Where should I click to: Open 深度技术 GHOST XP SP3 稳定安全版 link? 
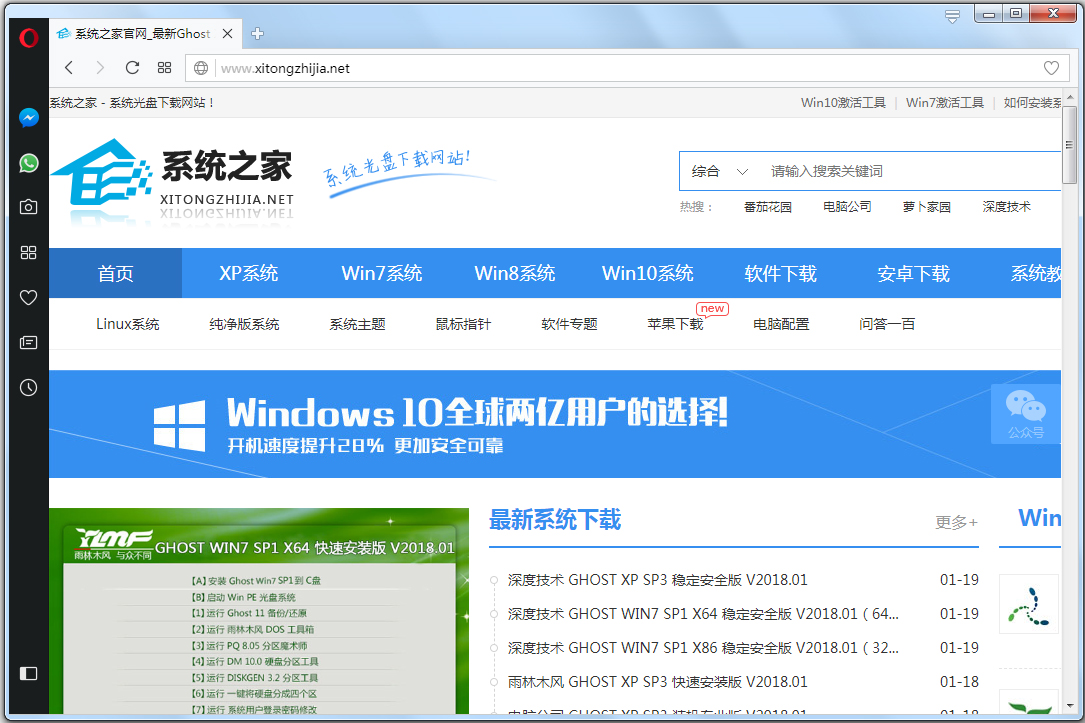pyautogui.click(x=657, y=580)
